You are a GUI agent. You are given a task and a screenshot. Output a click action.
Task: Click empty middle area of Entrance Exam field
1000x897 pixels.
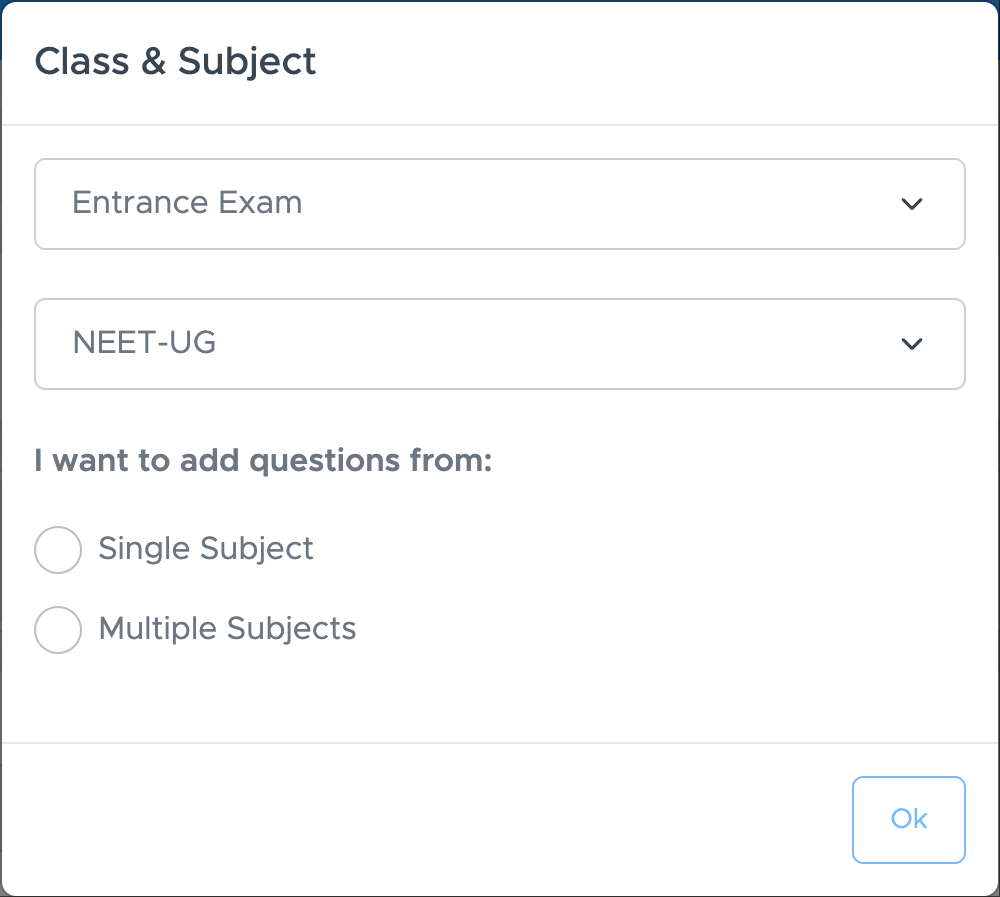coord(560,204)
